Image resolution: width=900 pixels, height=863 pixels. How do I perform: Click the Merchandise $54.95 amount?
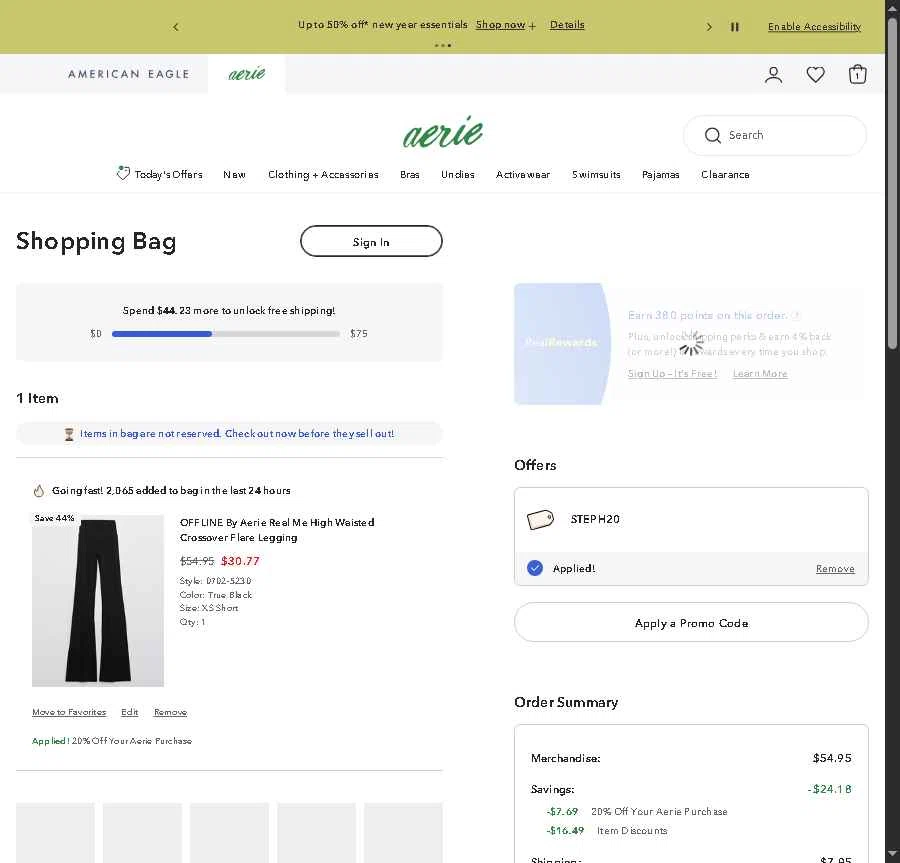click(x=832, y=758)
